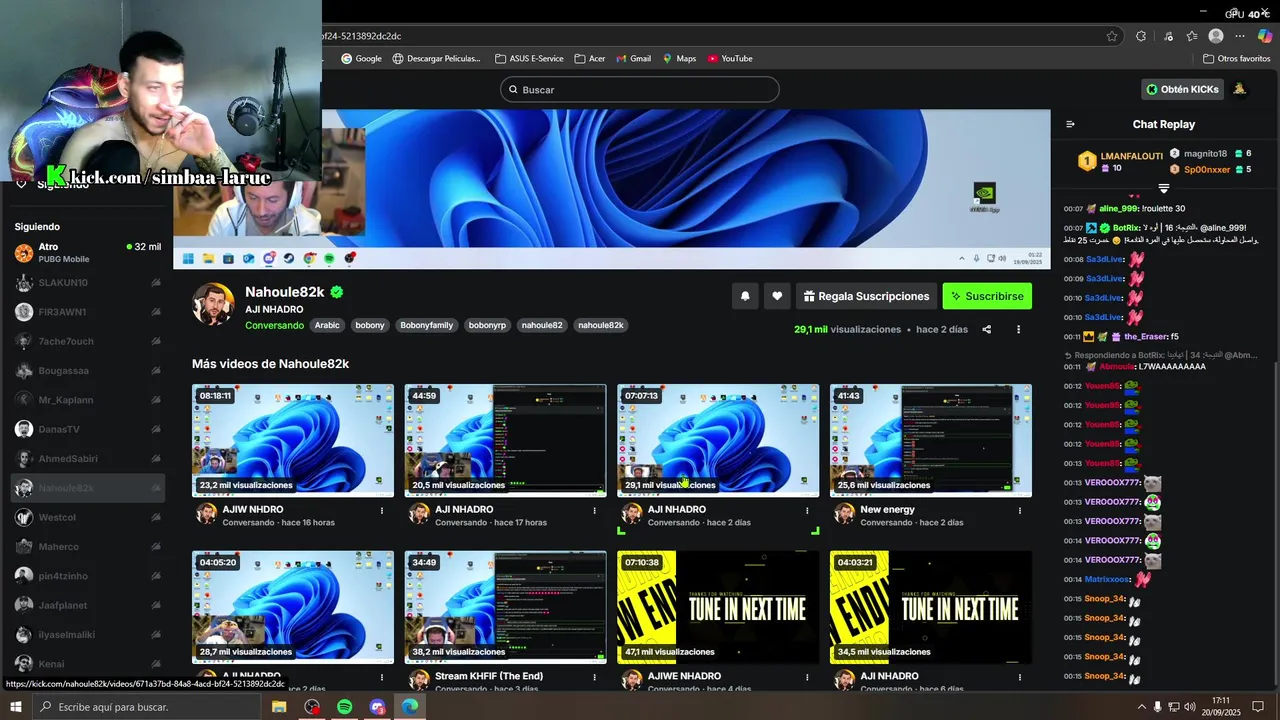The image size is (1280, 720).
Task: Open Jaafplanet channel in sidebar
Action: [x=87, y=605]
